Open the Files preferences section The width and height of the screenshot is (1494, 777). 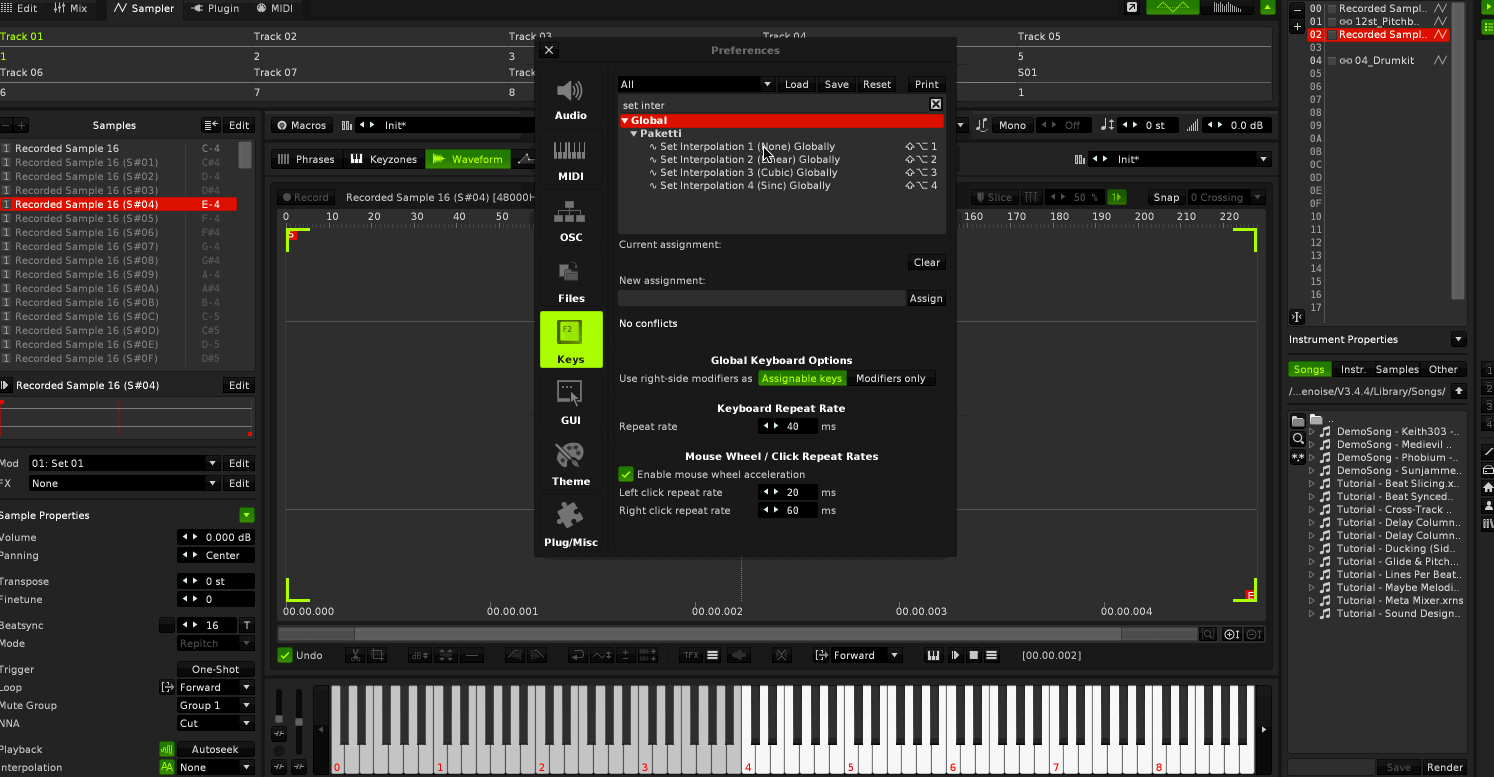click(571, 283)
